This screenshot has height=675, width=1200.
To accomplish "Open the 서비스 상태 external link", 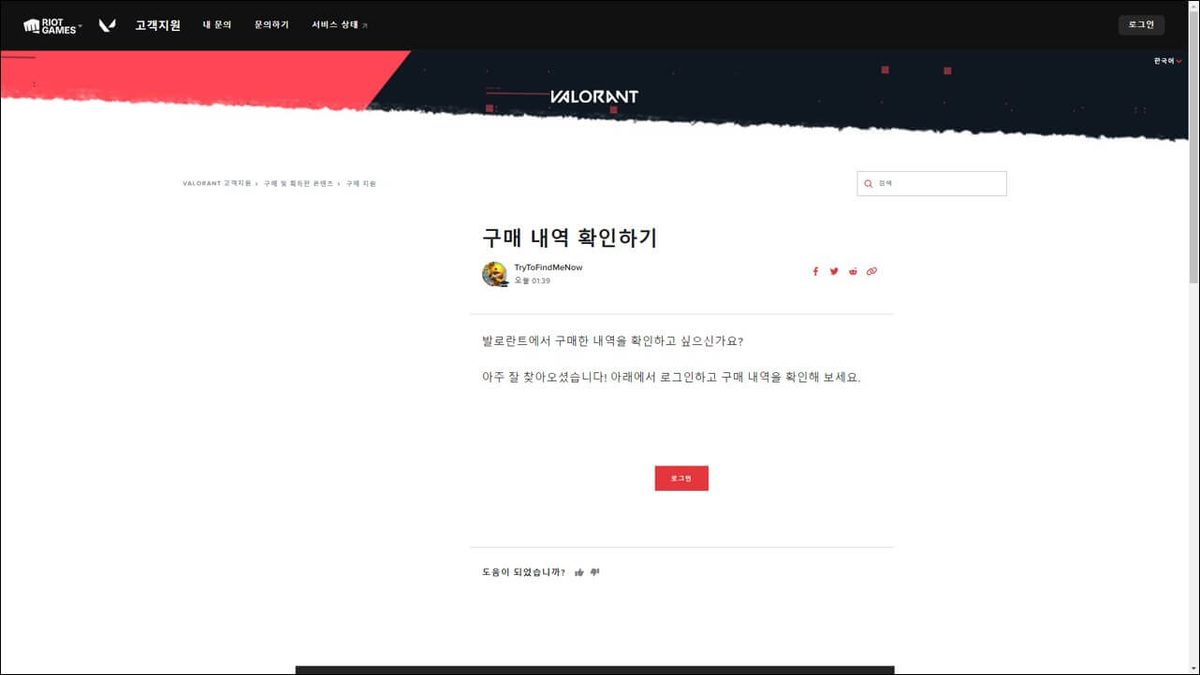I will pyautogui.click(x=340, y=25).
